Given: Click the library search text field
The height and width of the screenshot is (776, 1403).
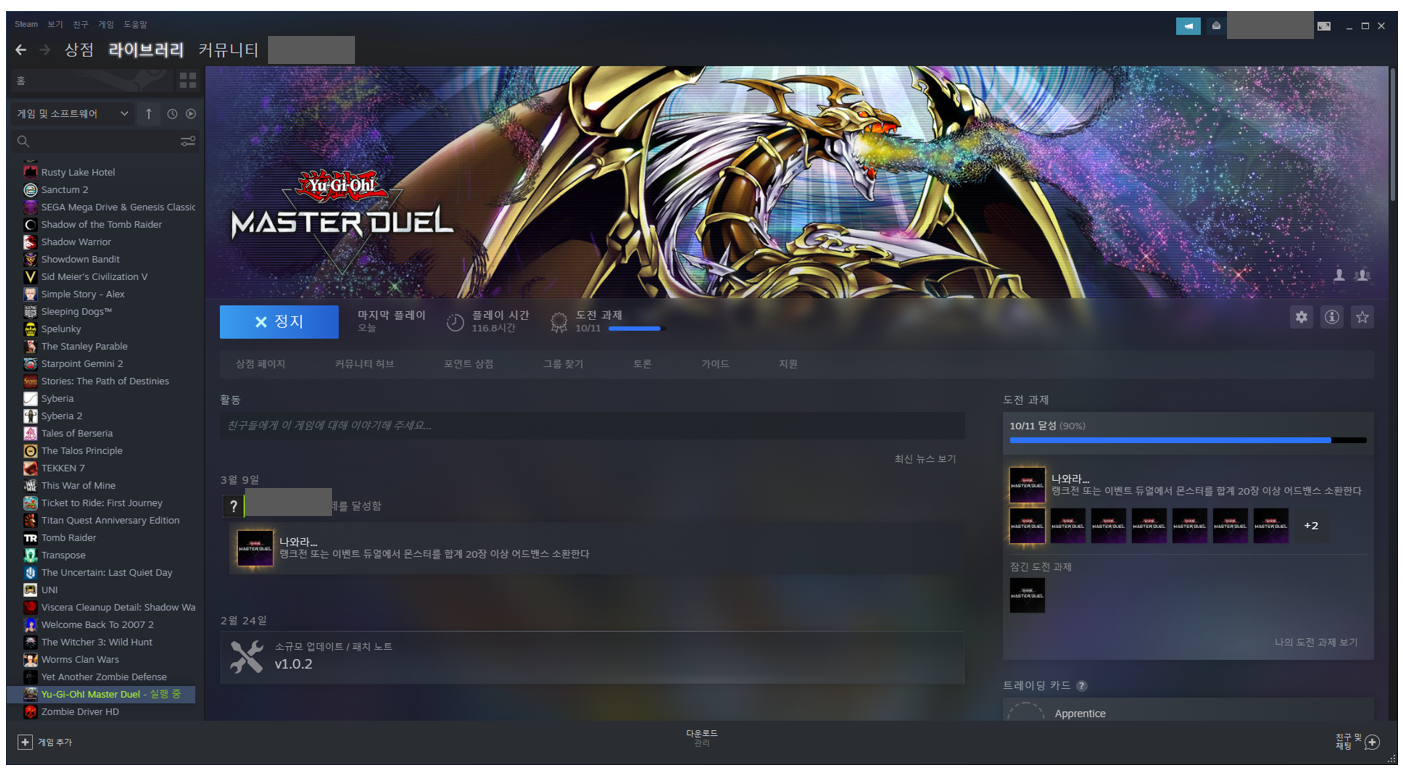Looking at the screenshot, I should 104,142.
